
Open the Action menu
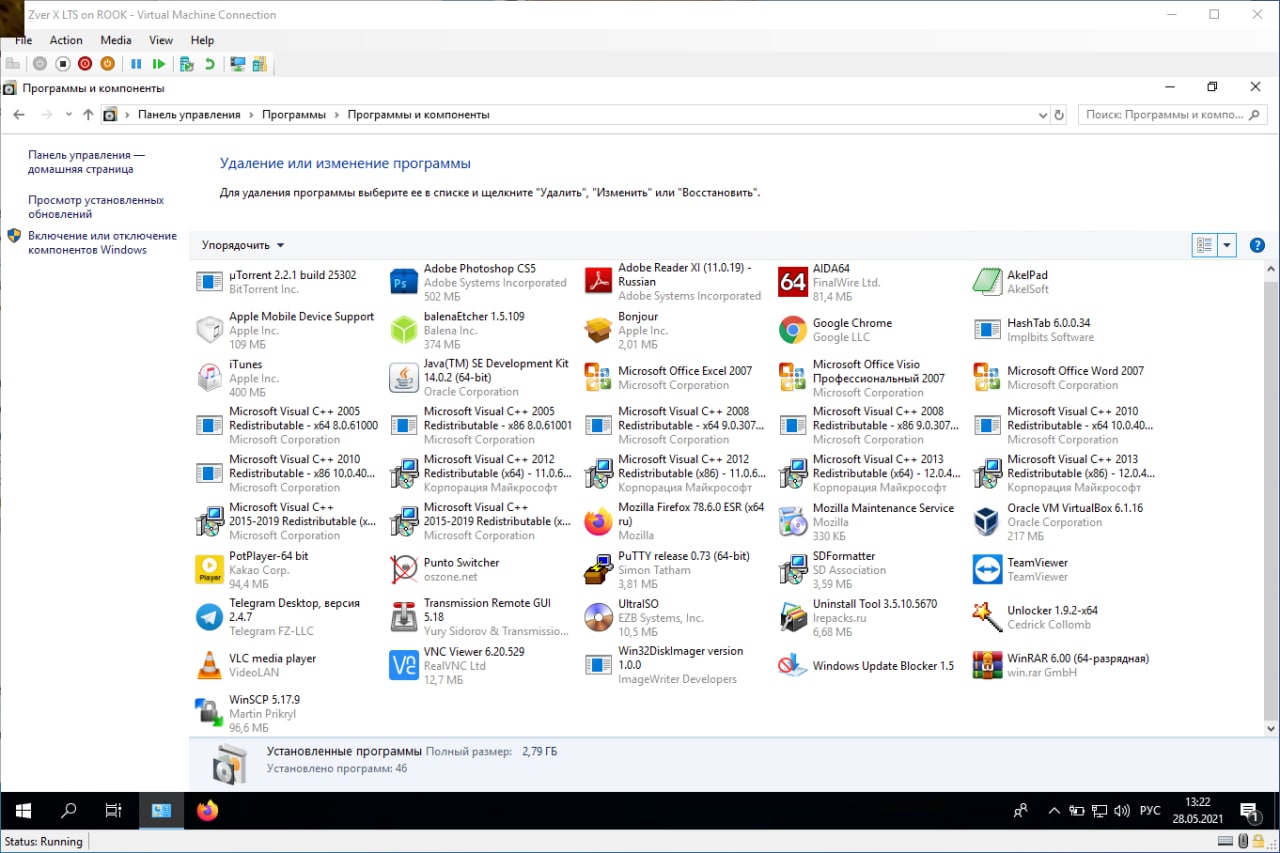click(x=66, y=40)
